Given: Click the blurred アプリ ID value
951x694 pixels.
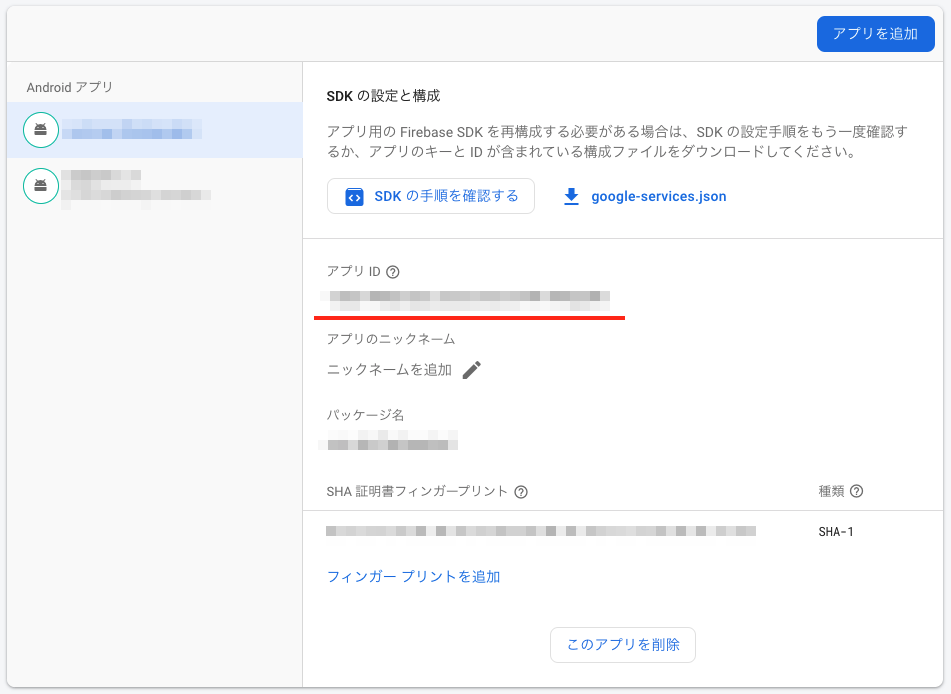Looking at the screenshot, I should 465,300.
